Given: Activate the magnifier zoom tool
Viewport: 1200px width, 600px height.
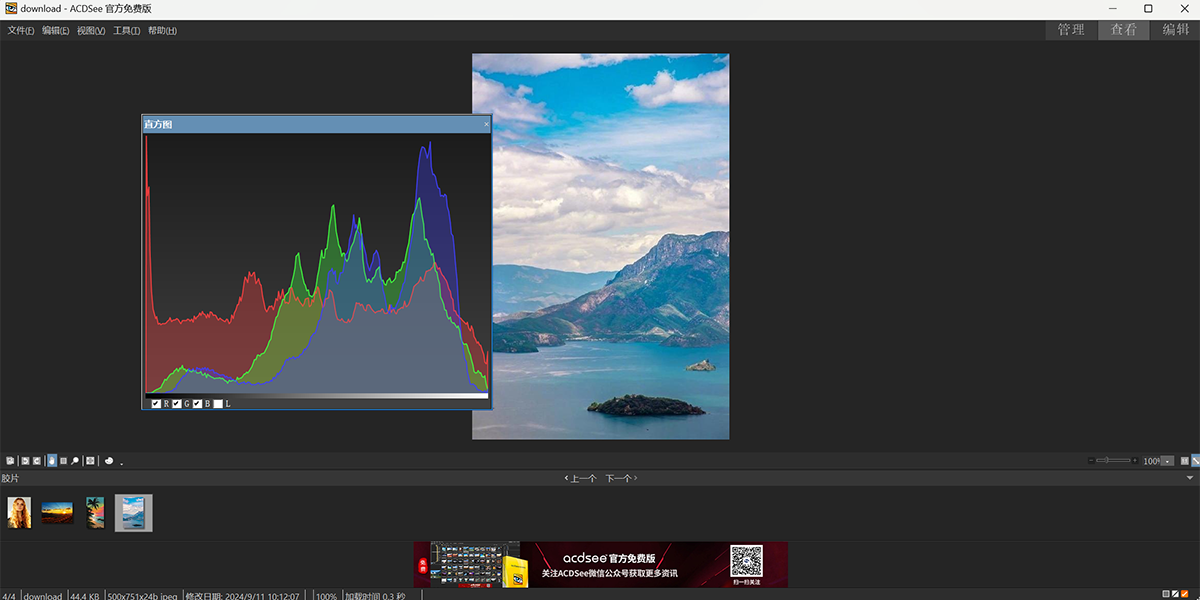Looking at the screenshot, I should point(75,461).
